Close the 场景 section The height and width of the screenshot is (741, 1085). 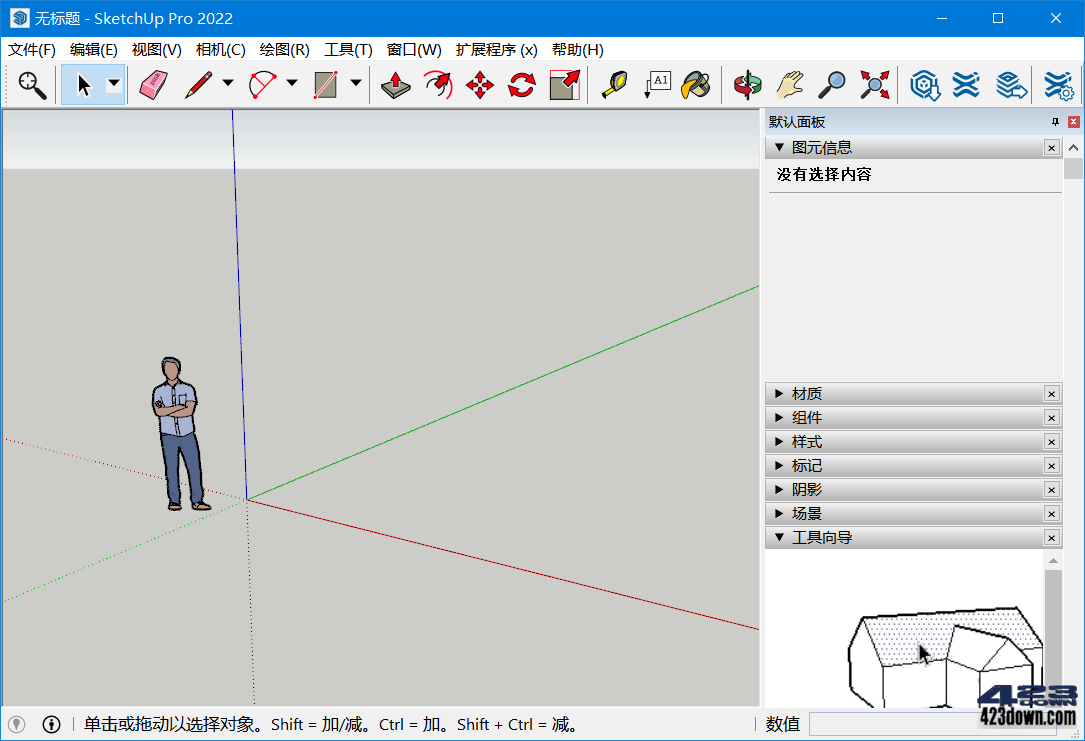[1052, 513]
